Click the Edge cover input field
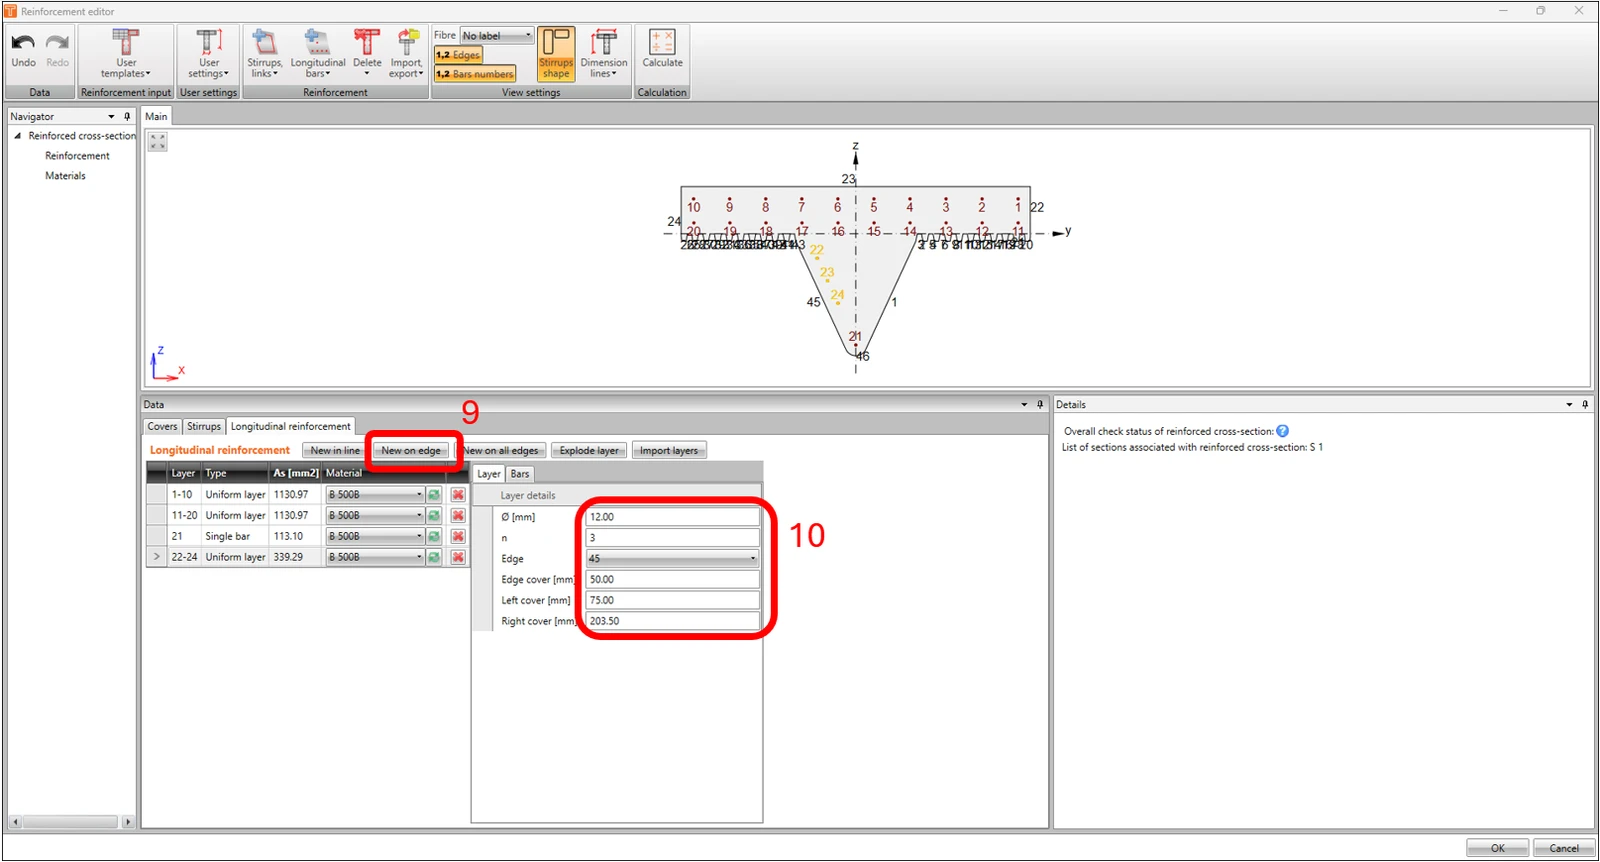 point(673,580)
